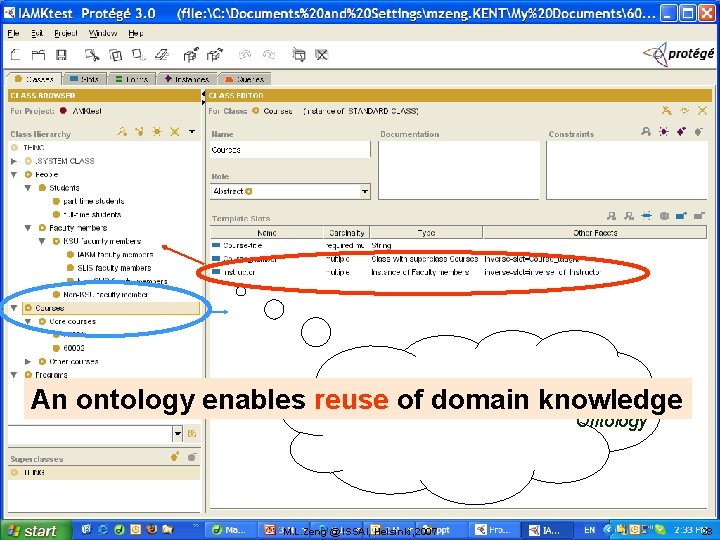This screenshot has width=720, height=540.
Task: Click the Cascade Windows toolbar icon
Action: pyautogui.click(x=299, y=55)
